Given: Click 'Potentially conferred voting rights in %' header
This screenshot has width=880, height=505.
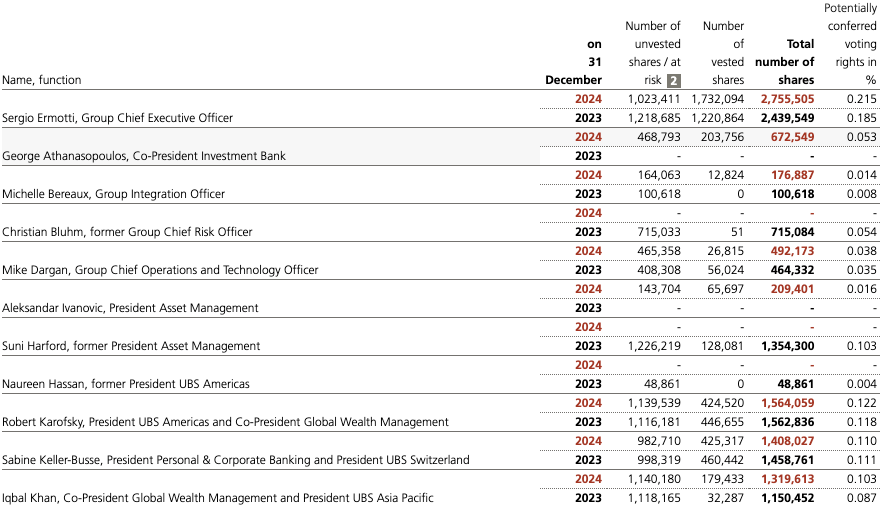Looking at the screenshot, I should pos(850,44).
